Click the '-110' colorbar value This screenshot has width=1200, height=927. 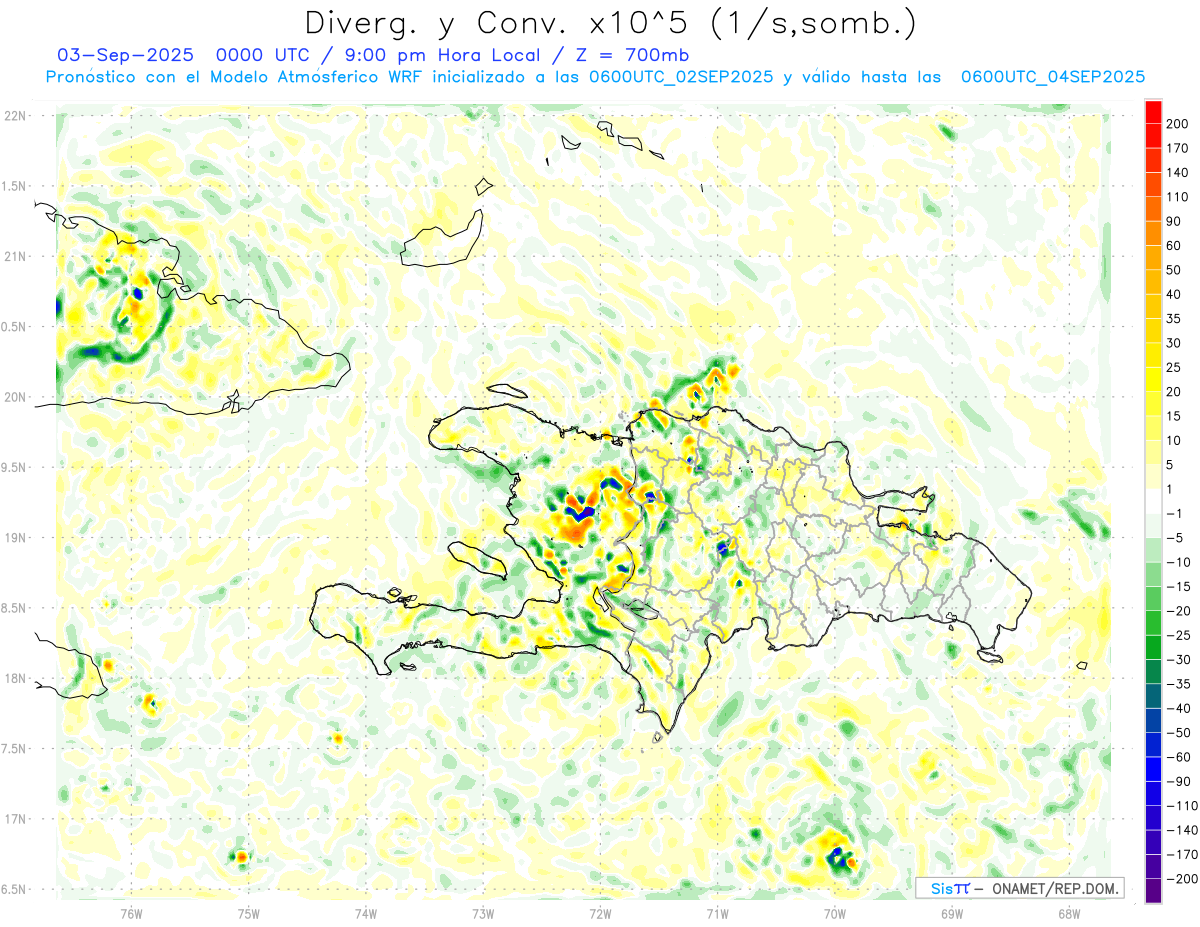click(x=1180, y=806)
